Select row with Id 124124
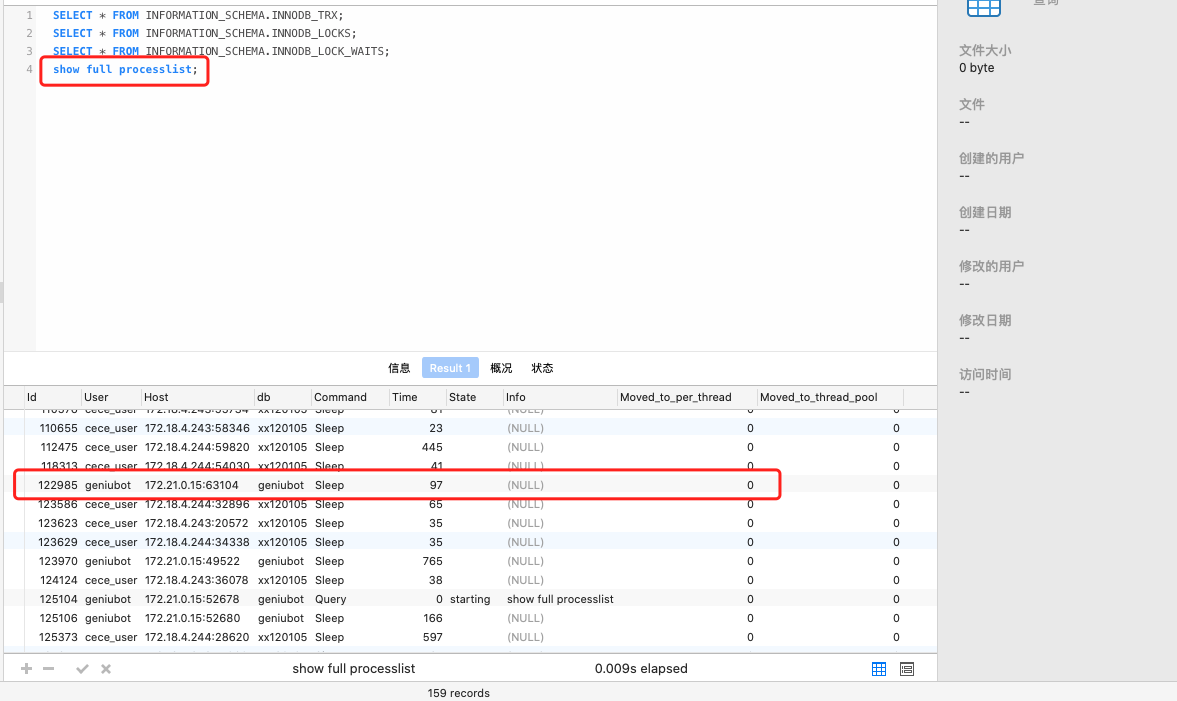This screenshot has height=701, width=1177. 470,580
